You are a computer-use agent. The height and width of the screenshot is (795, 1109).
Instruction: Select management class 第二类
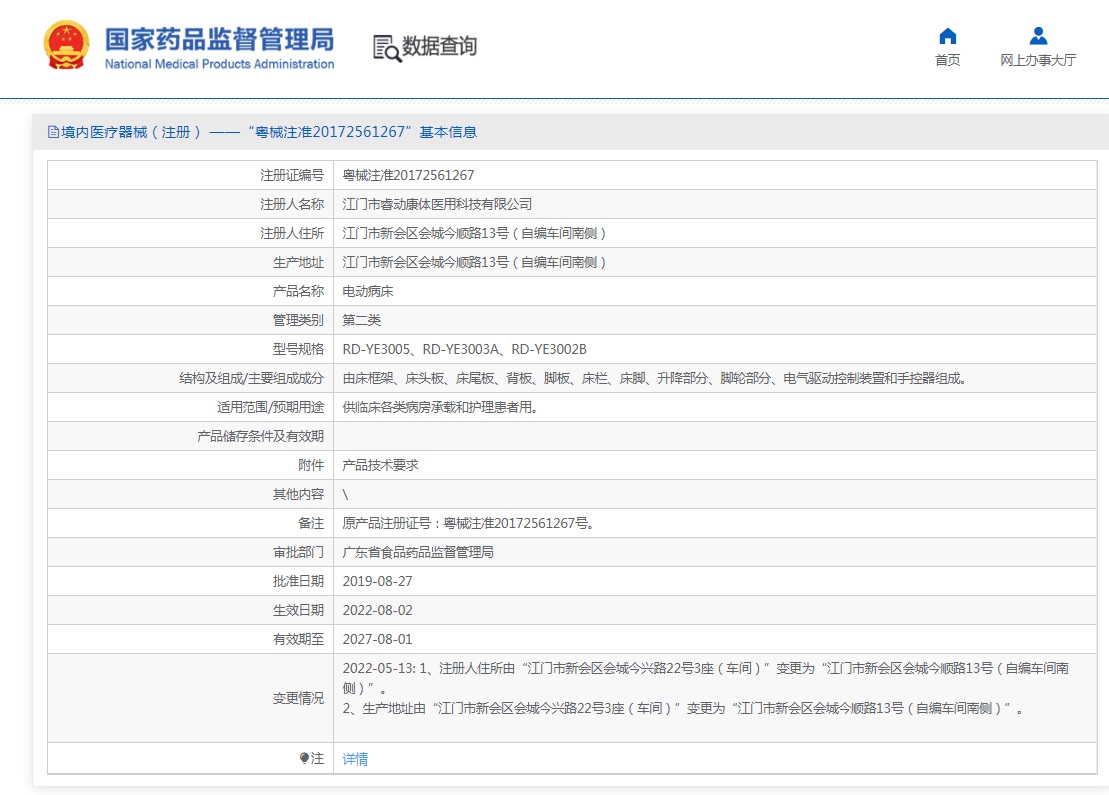pyautogui.click(x=361, y=320)
